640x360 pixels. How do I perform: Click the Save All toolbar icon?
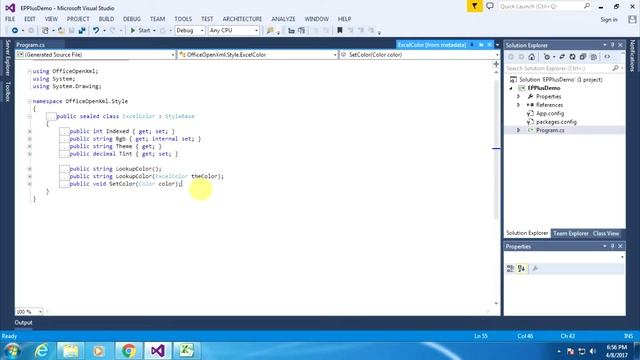tap(82, 30)
